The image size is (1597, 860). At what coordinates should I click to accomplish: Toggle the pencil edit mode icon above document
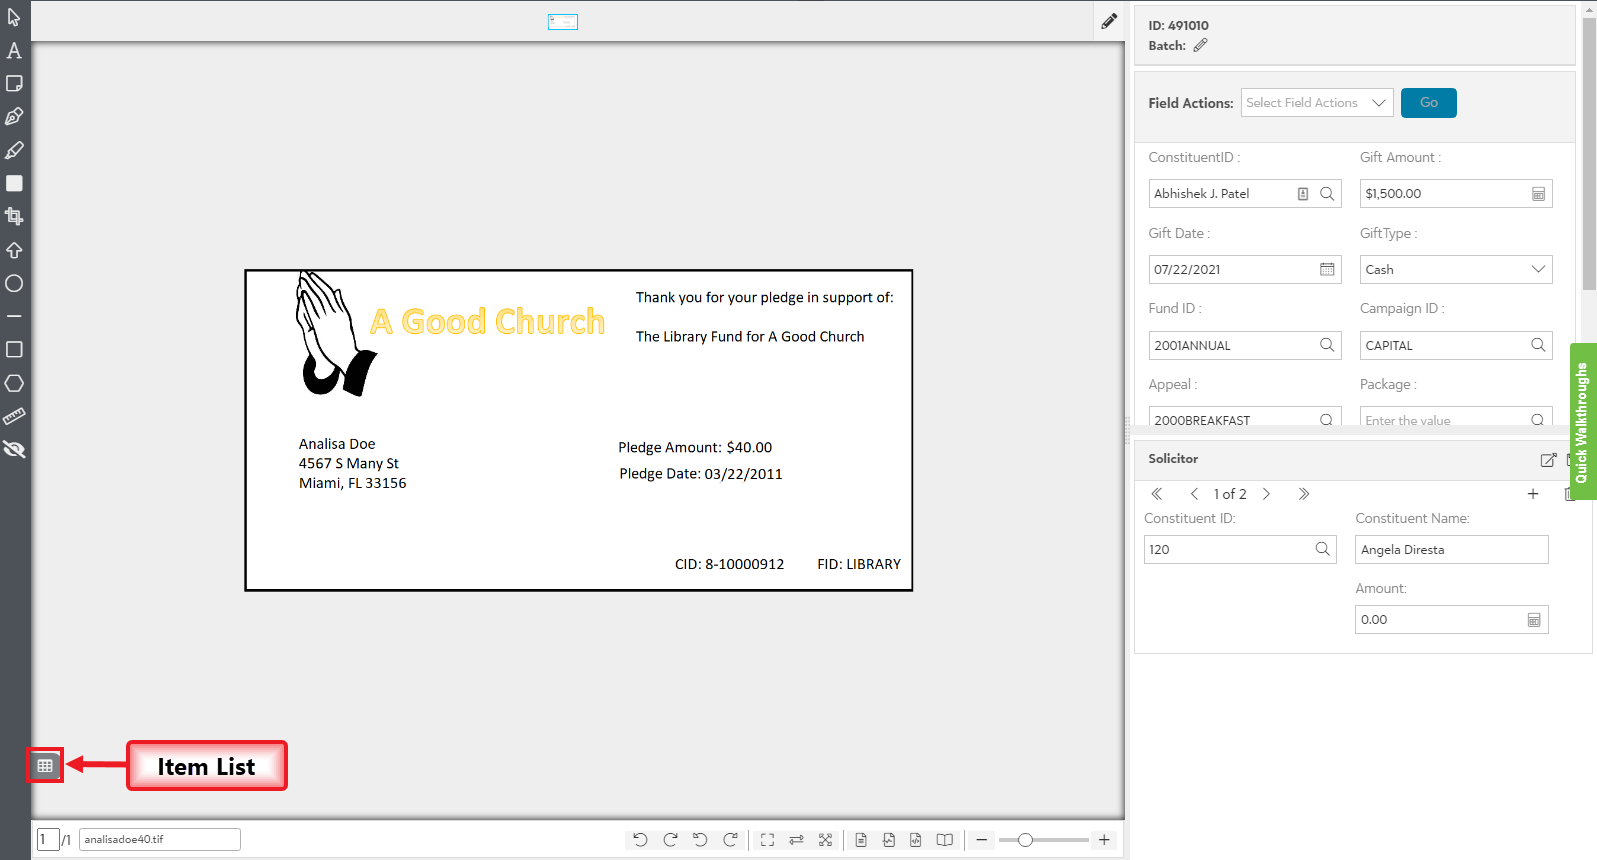(x=1109, y=21)
